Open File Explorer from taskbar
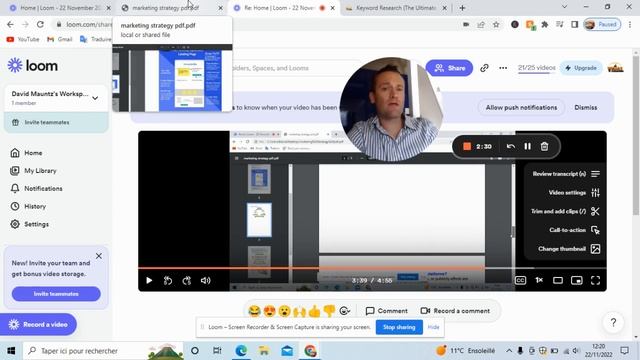640x360 pixels. click(264, 351)
